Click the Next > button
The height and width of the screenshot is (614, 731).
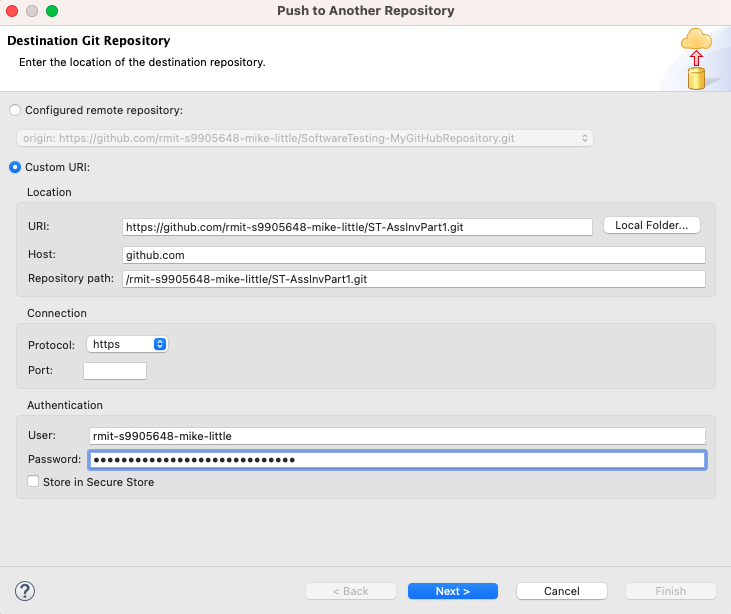(453, 591)
